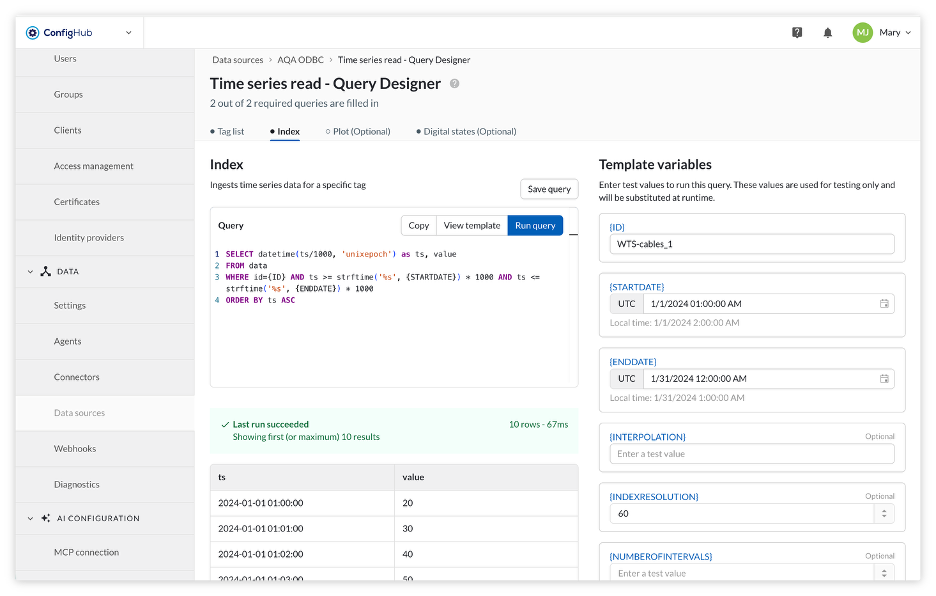Click the INTERPOLATION test value field
936x596 pixels.
point(752,454)
